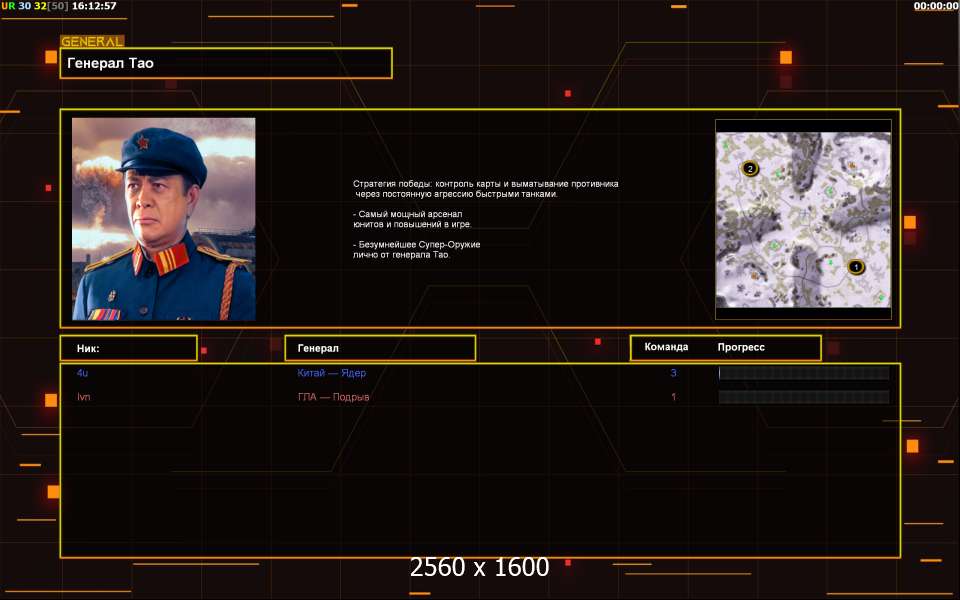The height and width of the screenshot is (600, 960).
Task: Click the 'Генерал Тао' title box
Action: [226, 63]
